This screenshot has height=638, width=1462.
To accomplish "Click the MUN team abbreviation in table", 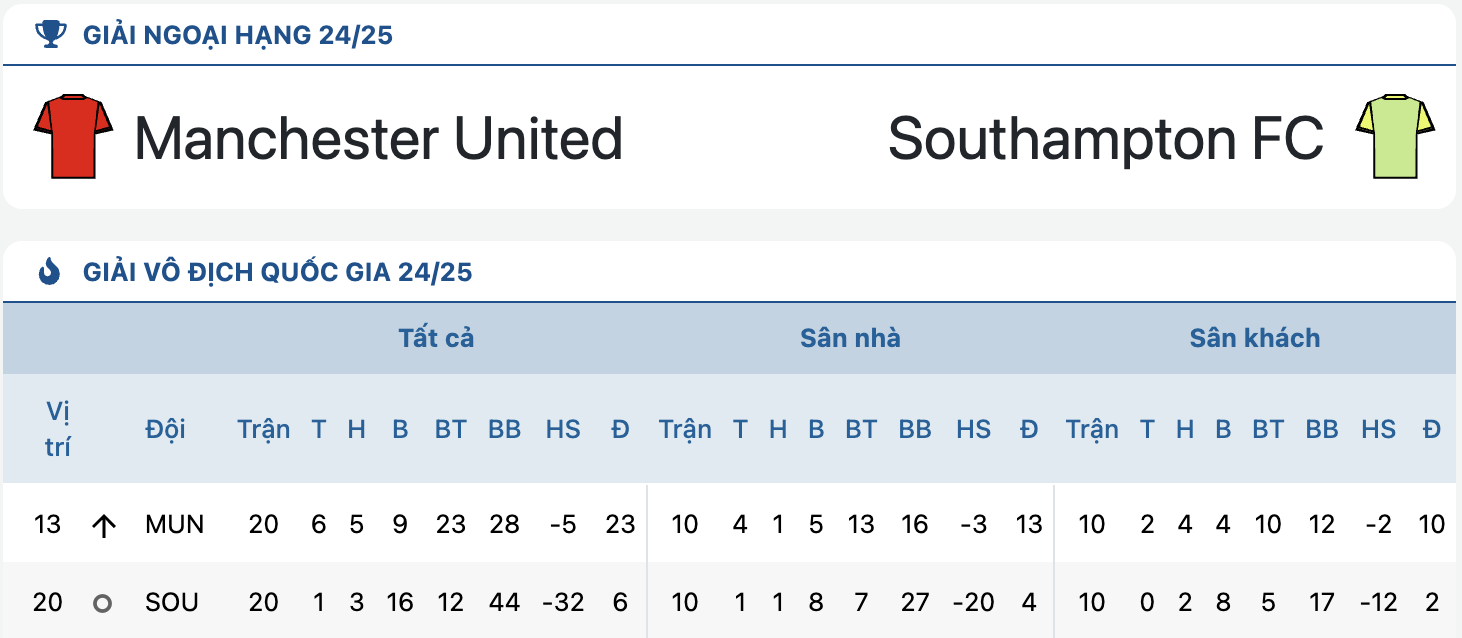I will point(174,524).
